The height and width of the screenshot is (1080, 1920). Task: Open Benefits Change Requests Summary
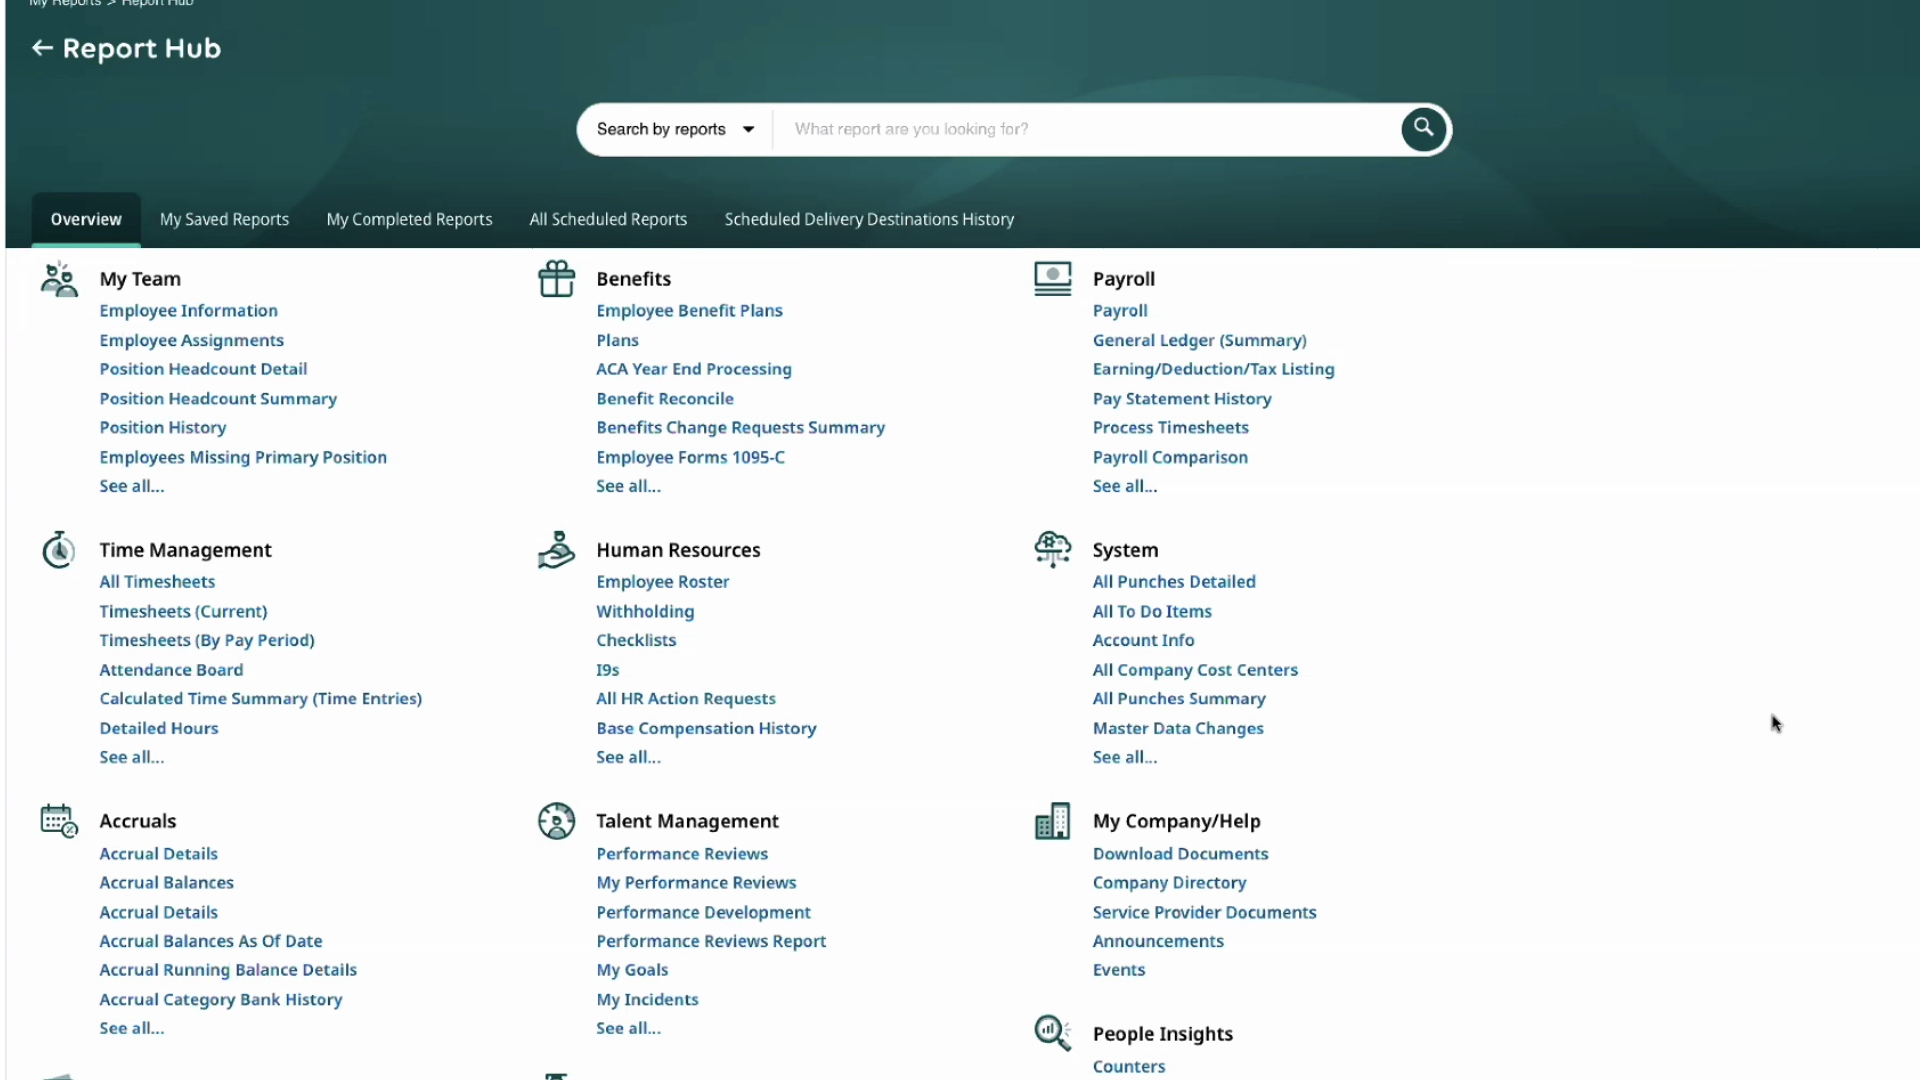tap(741, 427)
